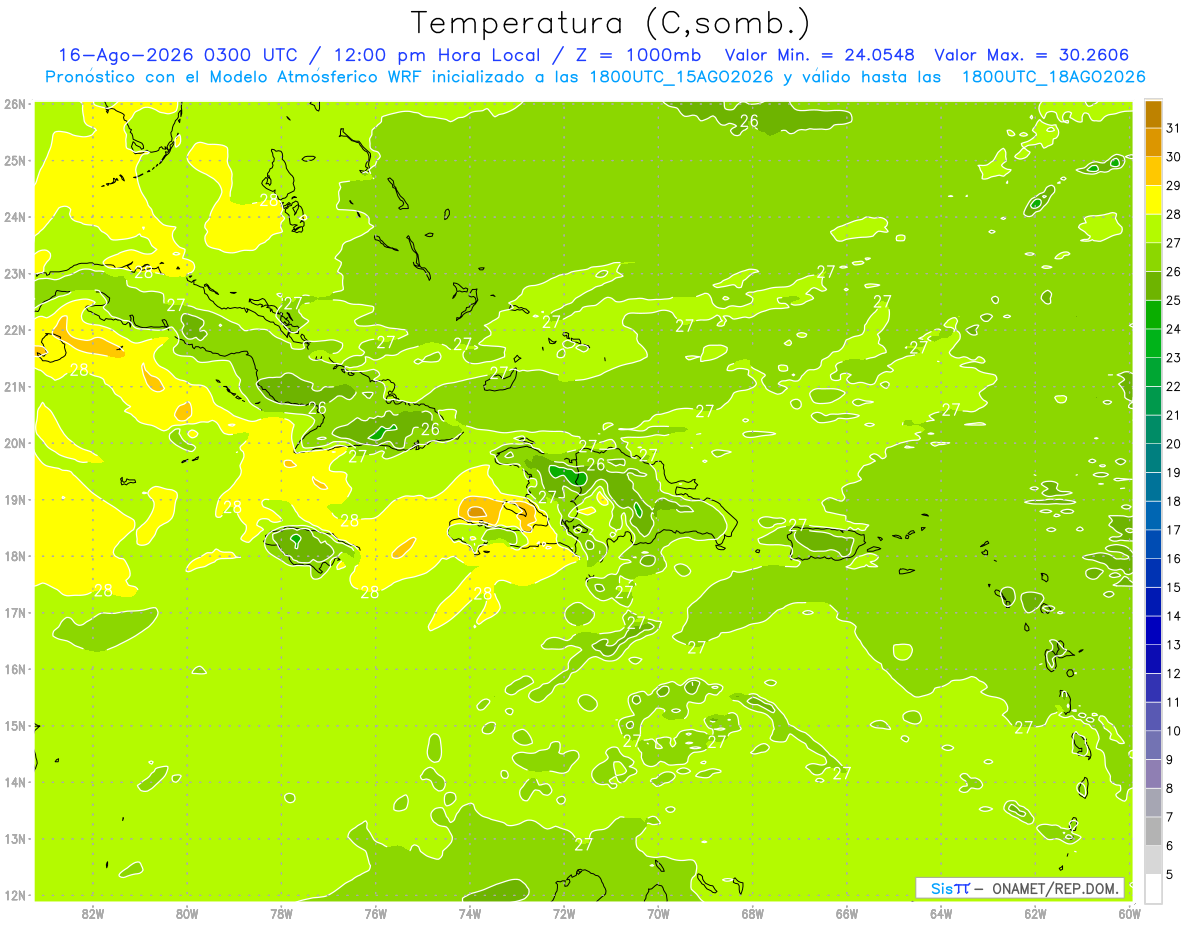The image size is (1200, 927).
Task: Click the '72W' longitude axis label
Action: coord(564,913)
